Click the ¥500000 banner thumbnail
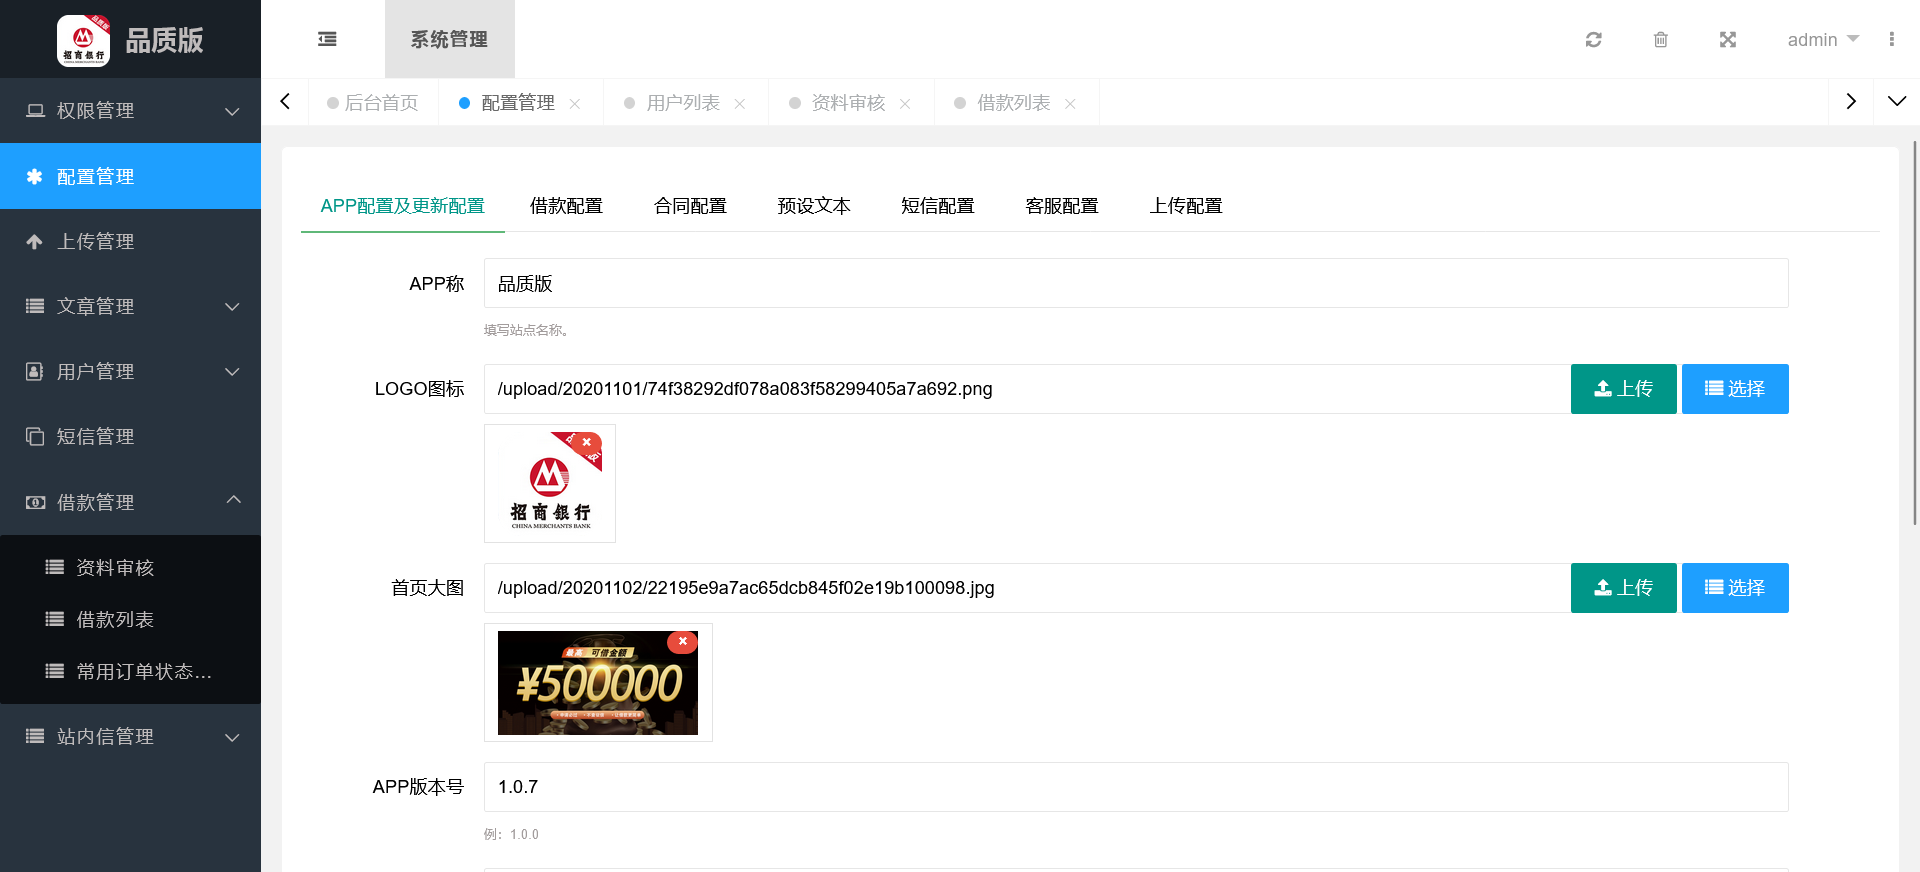This screenshot has height=872, width=1920. pos(598,683)
